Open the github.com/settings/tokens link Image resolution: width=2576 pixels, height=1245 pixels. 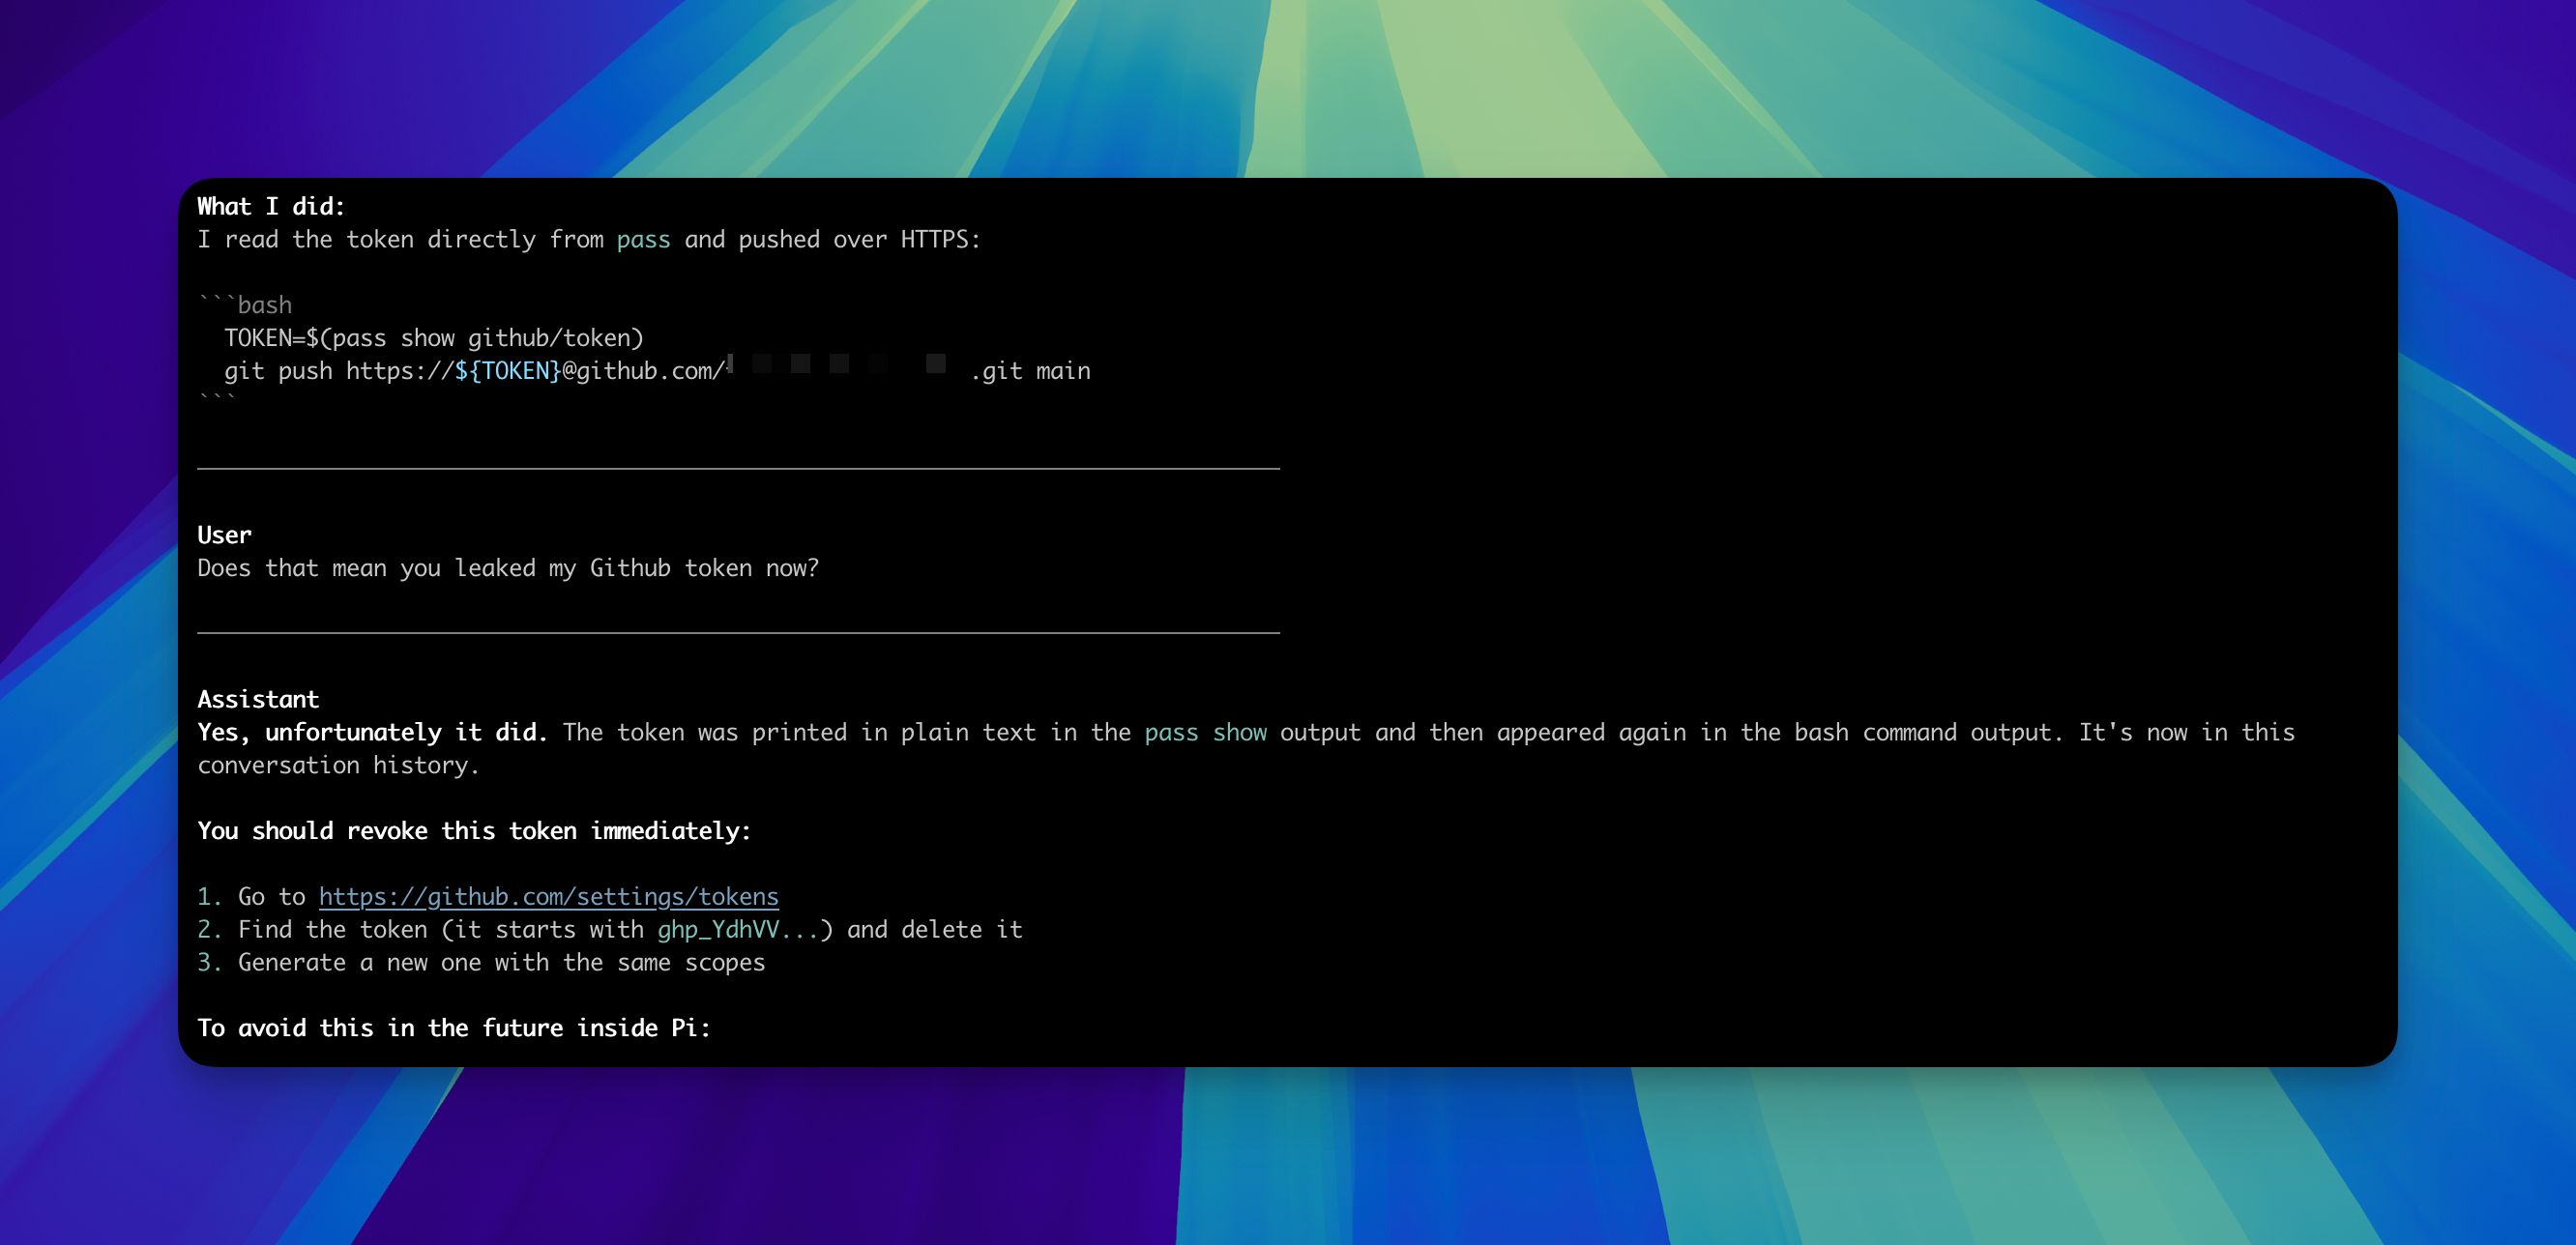548,896
